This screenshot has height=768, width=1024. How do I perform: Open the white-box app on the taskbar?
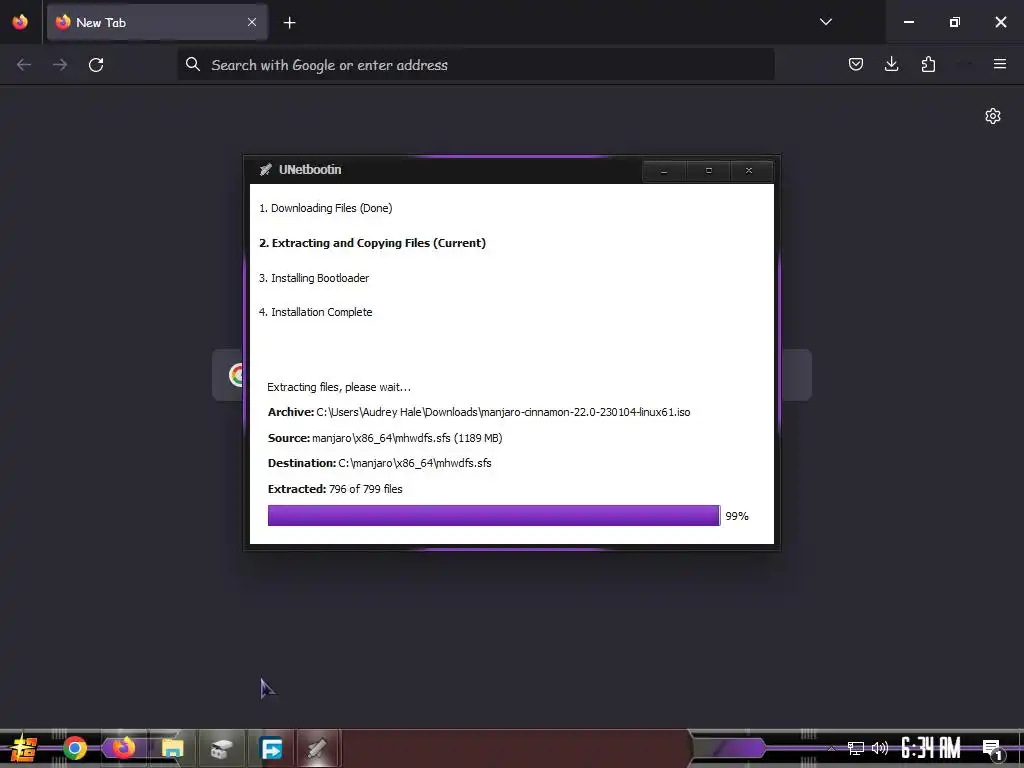(221, 748)
